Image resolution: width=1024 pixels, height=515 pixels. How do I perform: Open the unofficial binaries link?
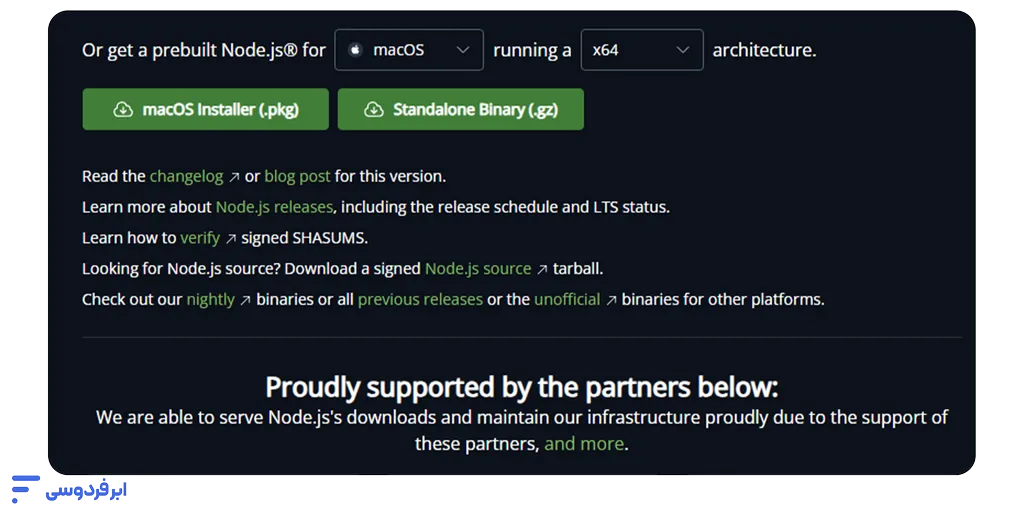(x=567, y=299)
